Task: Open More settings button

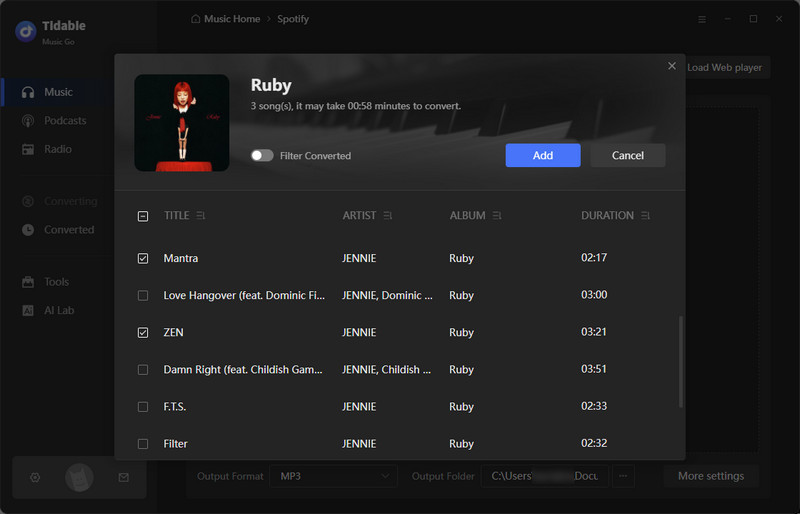Action: click(711, 476)
